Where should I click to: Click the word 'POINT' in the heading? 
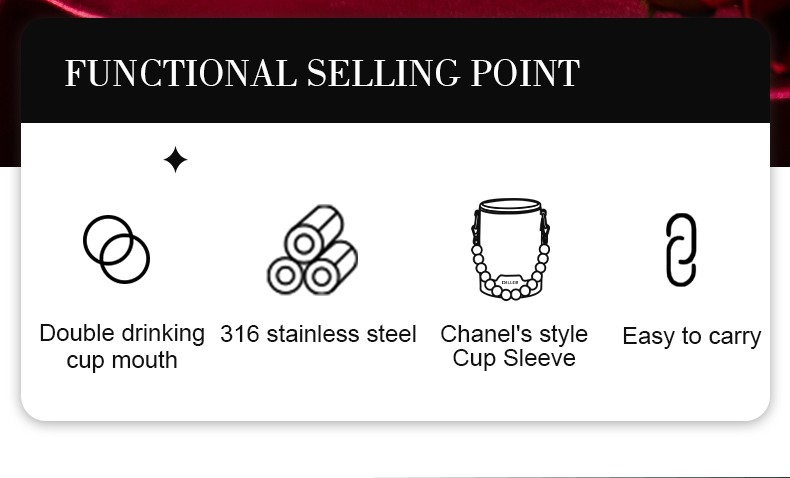point(525,73)
